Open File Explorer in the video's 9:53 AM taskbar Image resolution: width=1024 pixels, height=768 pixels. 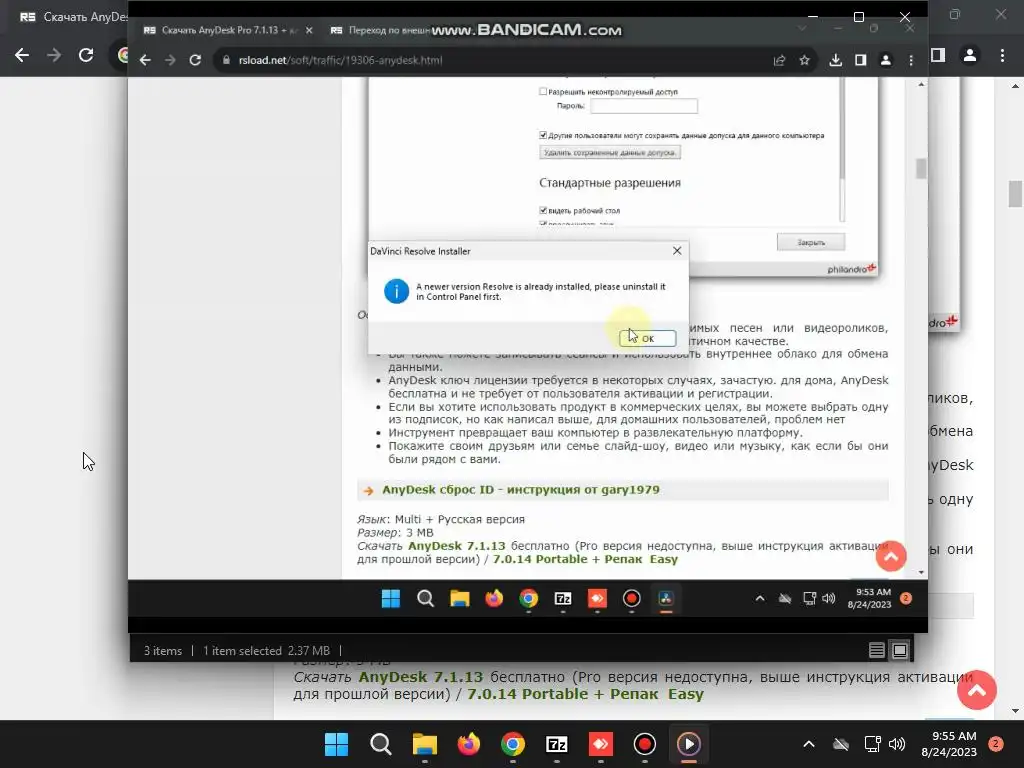click(x=460, y=598)
